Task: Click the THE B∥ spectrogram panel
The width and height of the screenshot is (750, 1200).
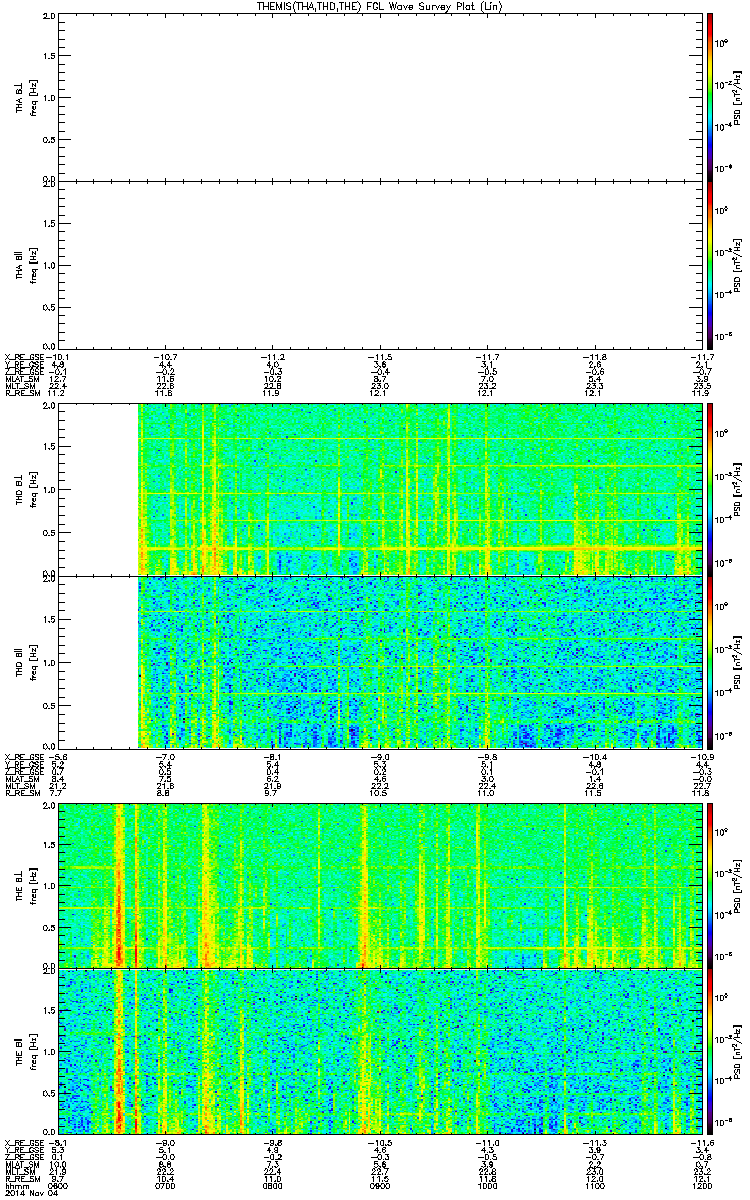Action: coord(379,1051)
